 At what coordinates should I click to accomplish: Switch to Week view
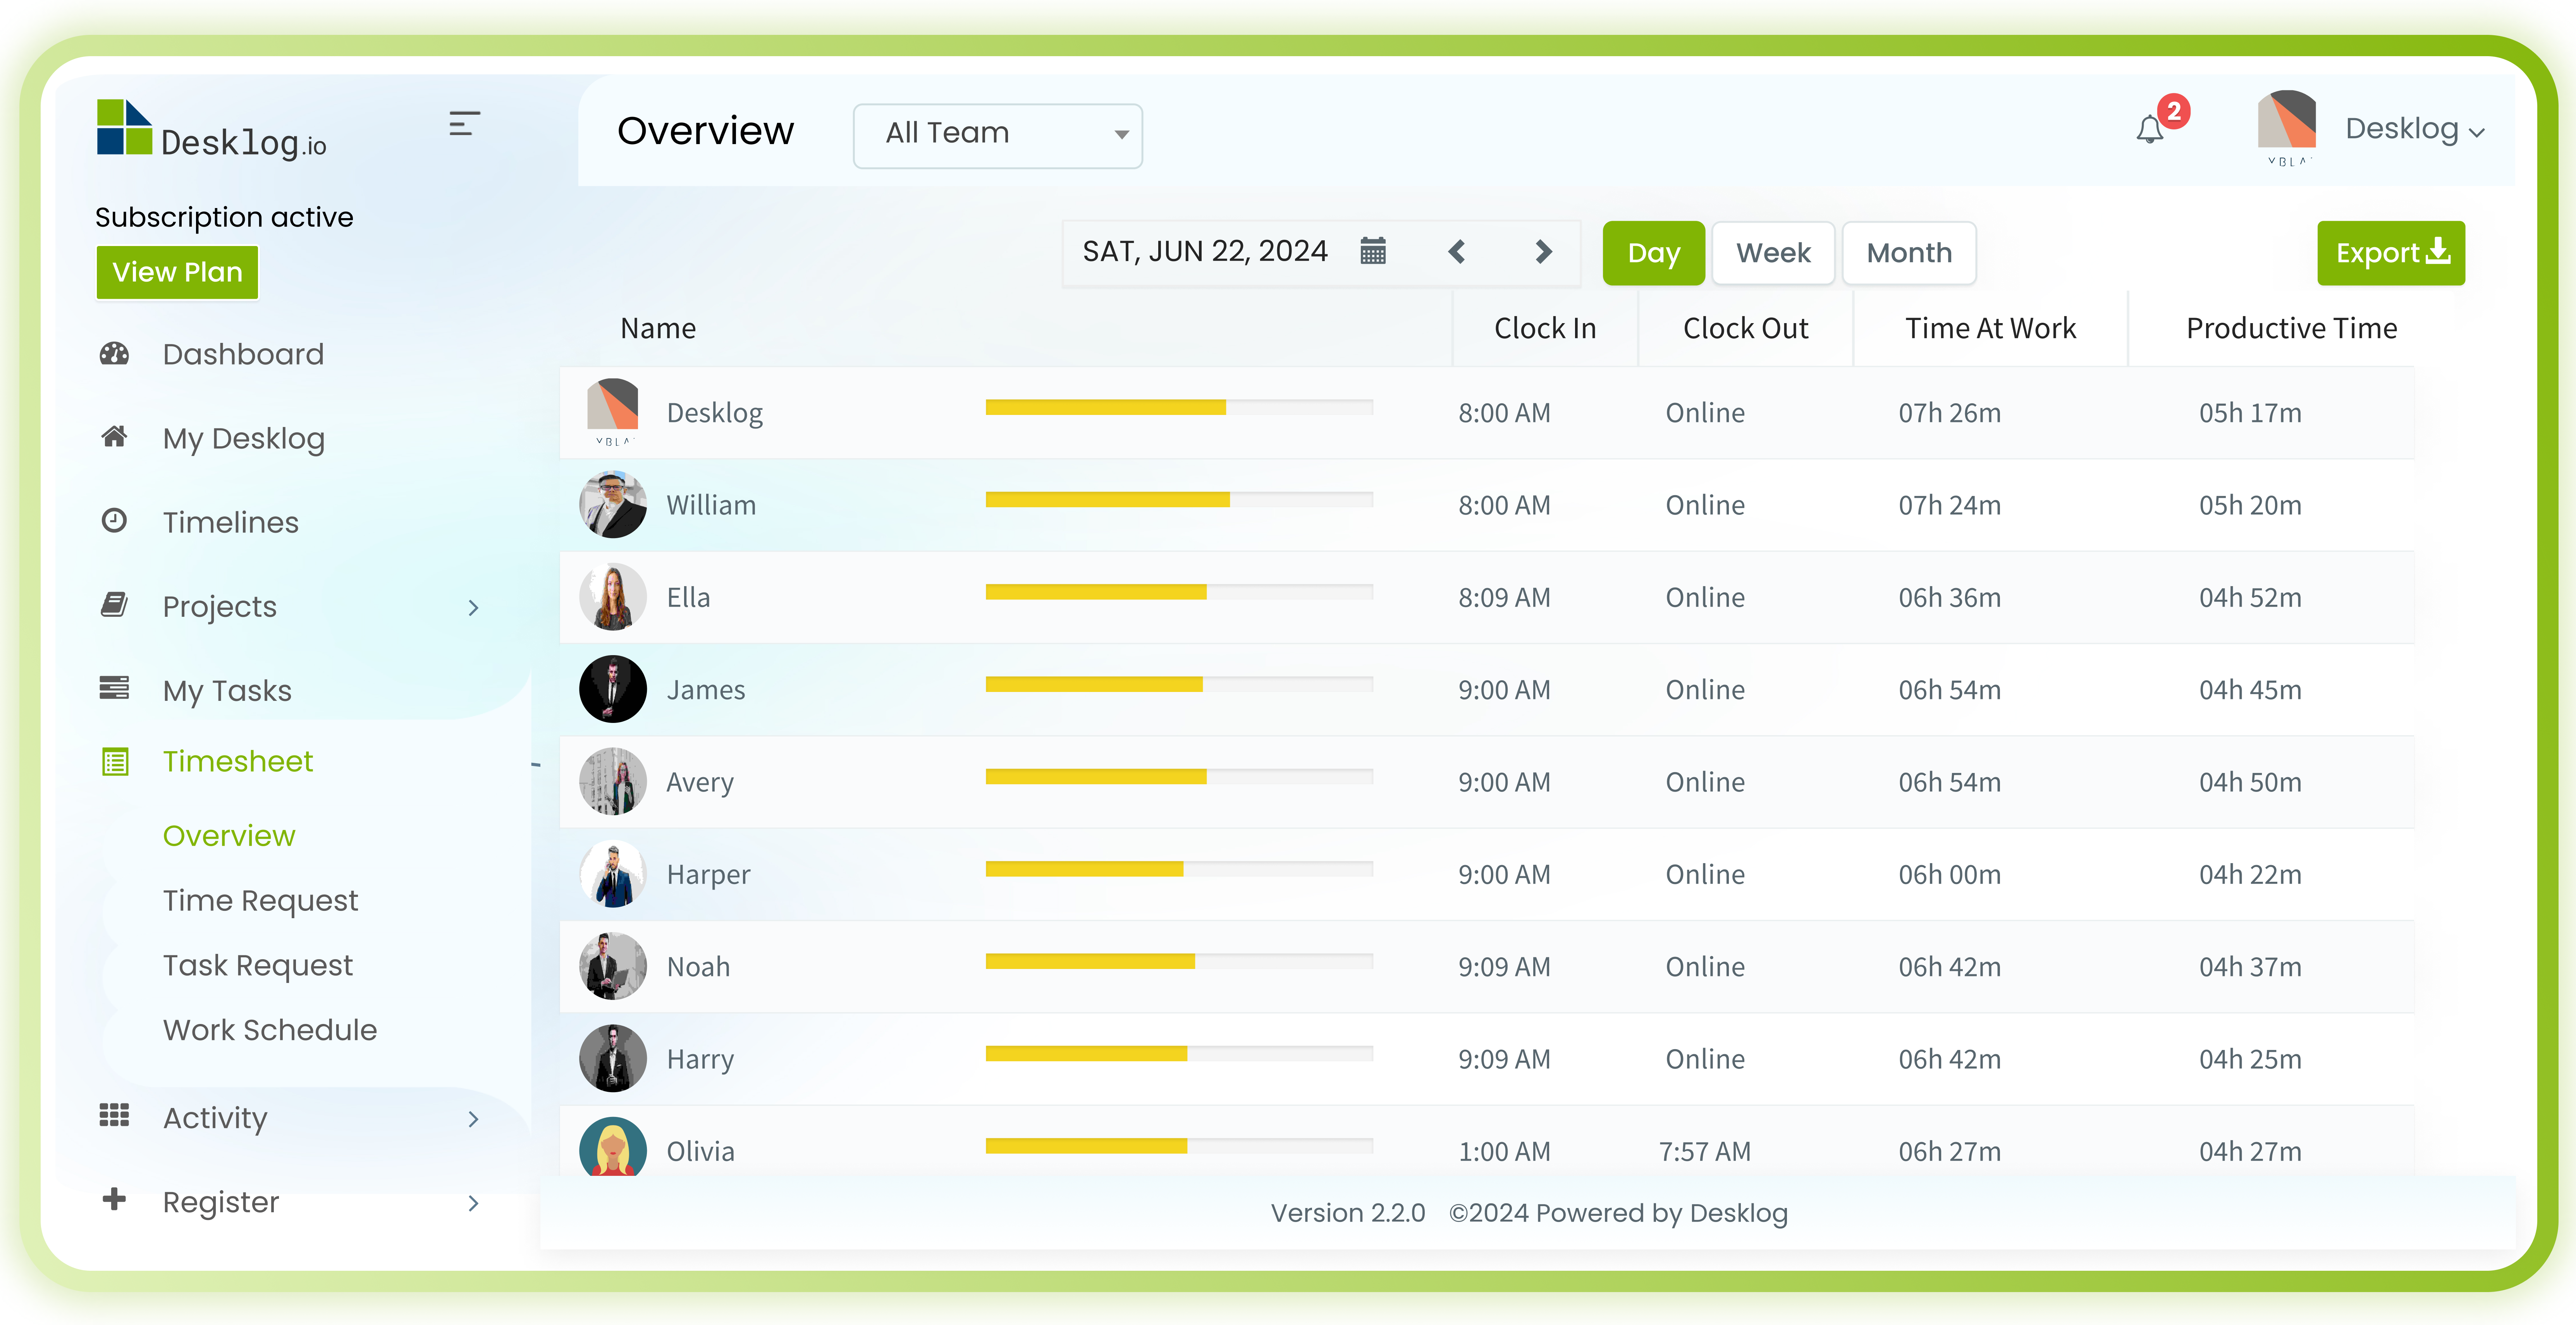coord(1773,253)
